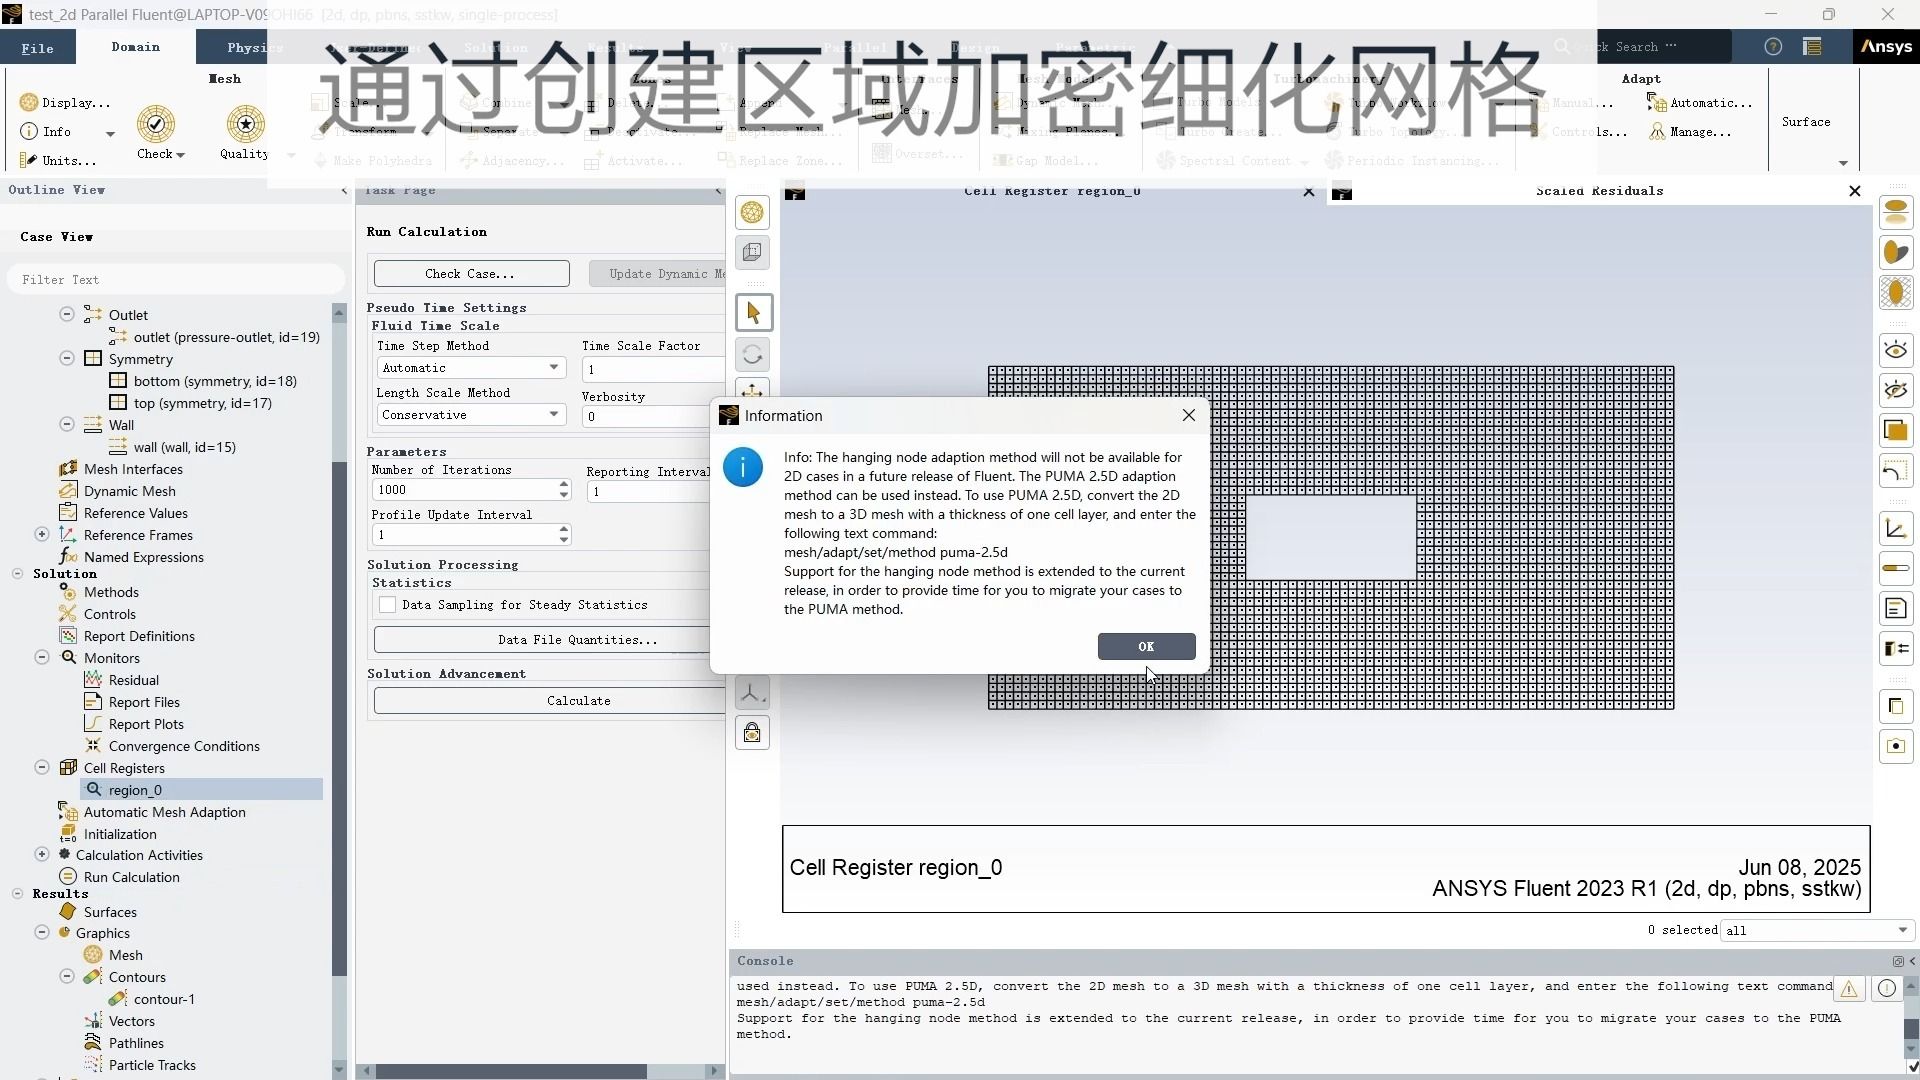
Task: Collapse the Wall tree node
Action: point(67,424)
